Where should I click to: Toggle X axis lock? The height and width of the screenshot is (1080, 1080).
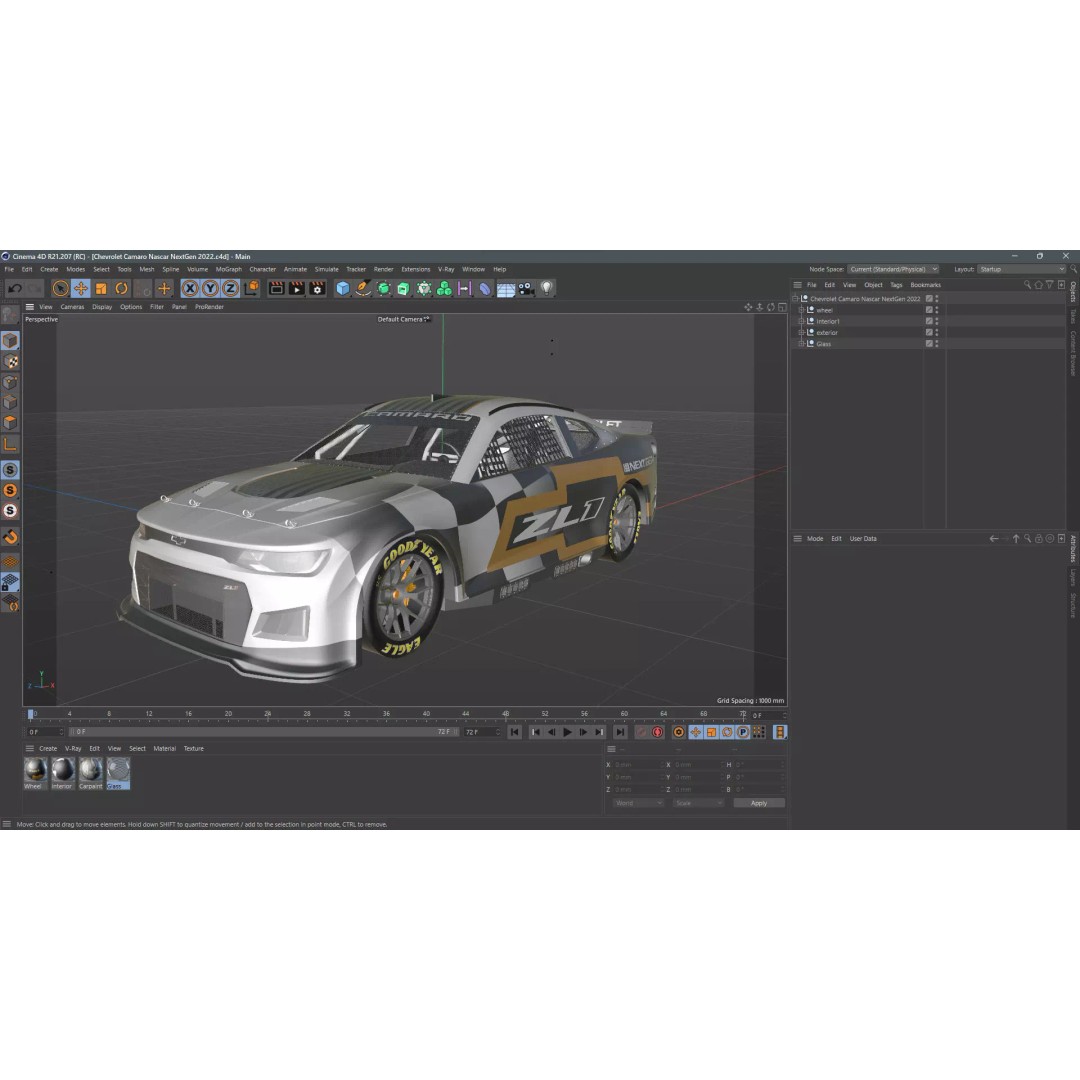(x=190, y=289)
